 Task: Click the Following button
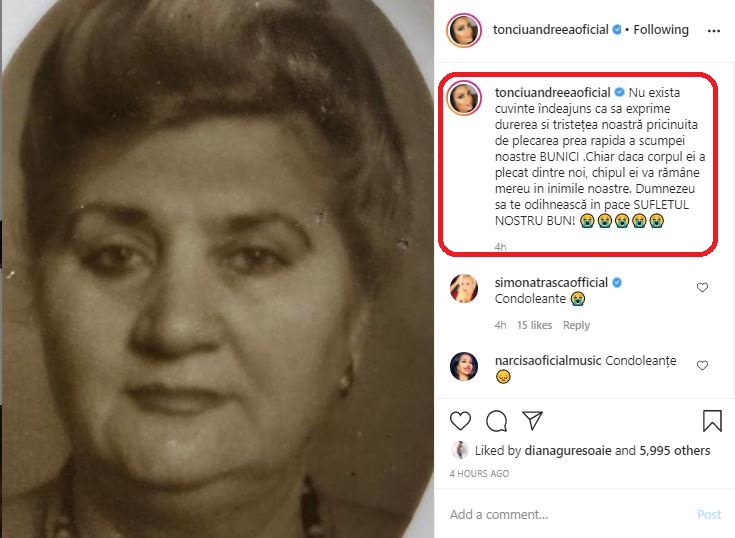tap(661, 30)
